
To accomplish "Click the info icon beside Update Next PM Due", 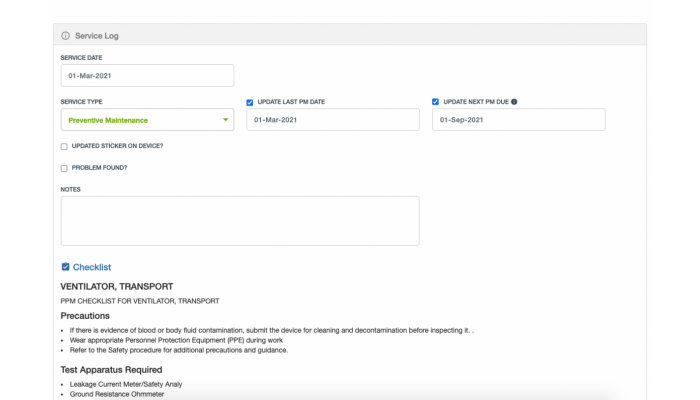I will pyautogui.click(x=514, y=102).
